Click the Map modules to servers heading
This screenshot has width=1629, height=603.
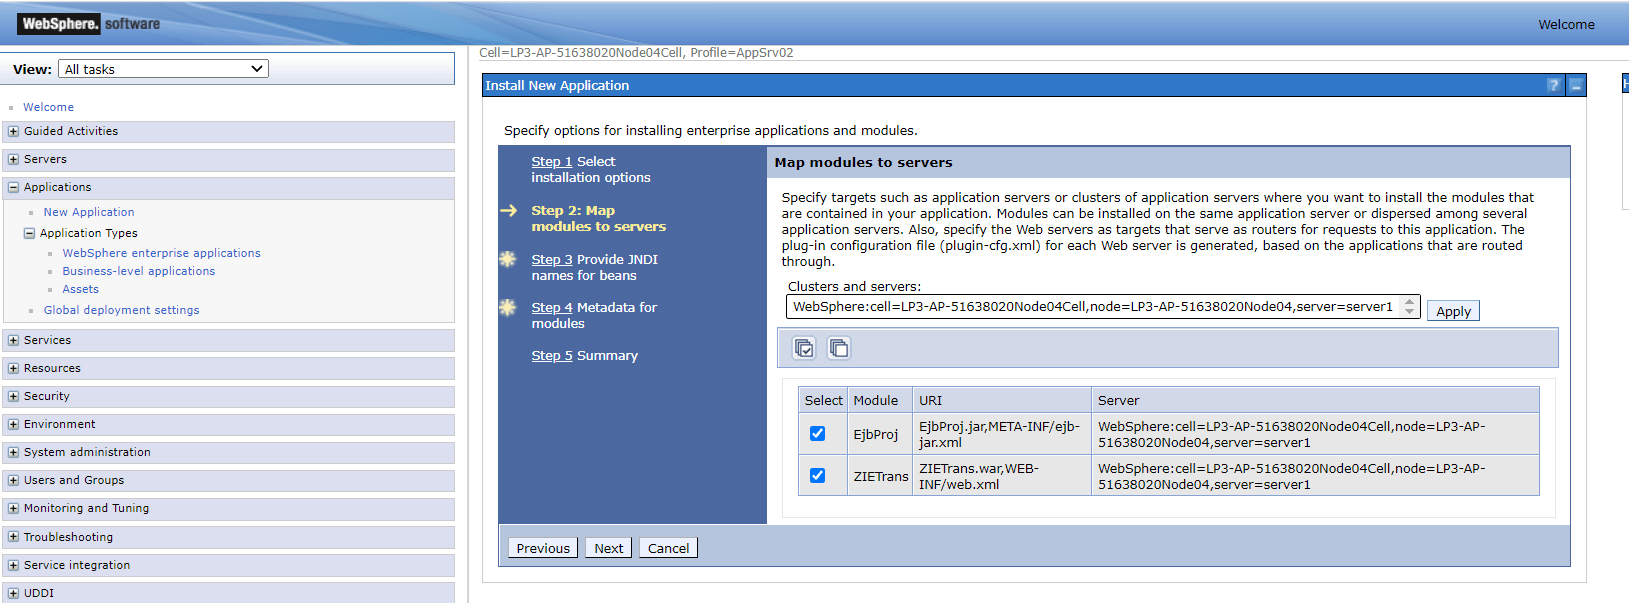863,162
